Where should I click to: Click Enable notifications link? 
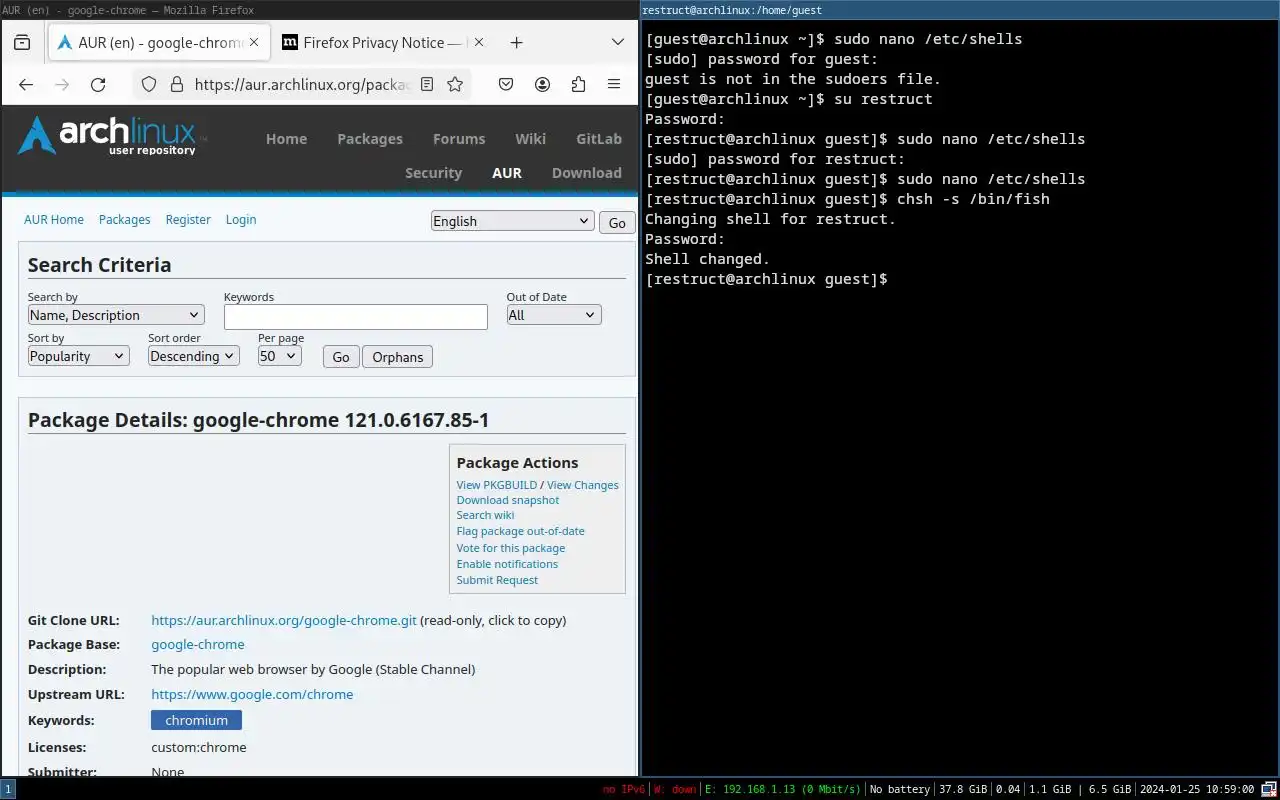(x=507, y=564)
